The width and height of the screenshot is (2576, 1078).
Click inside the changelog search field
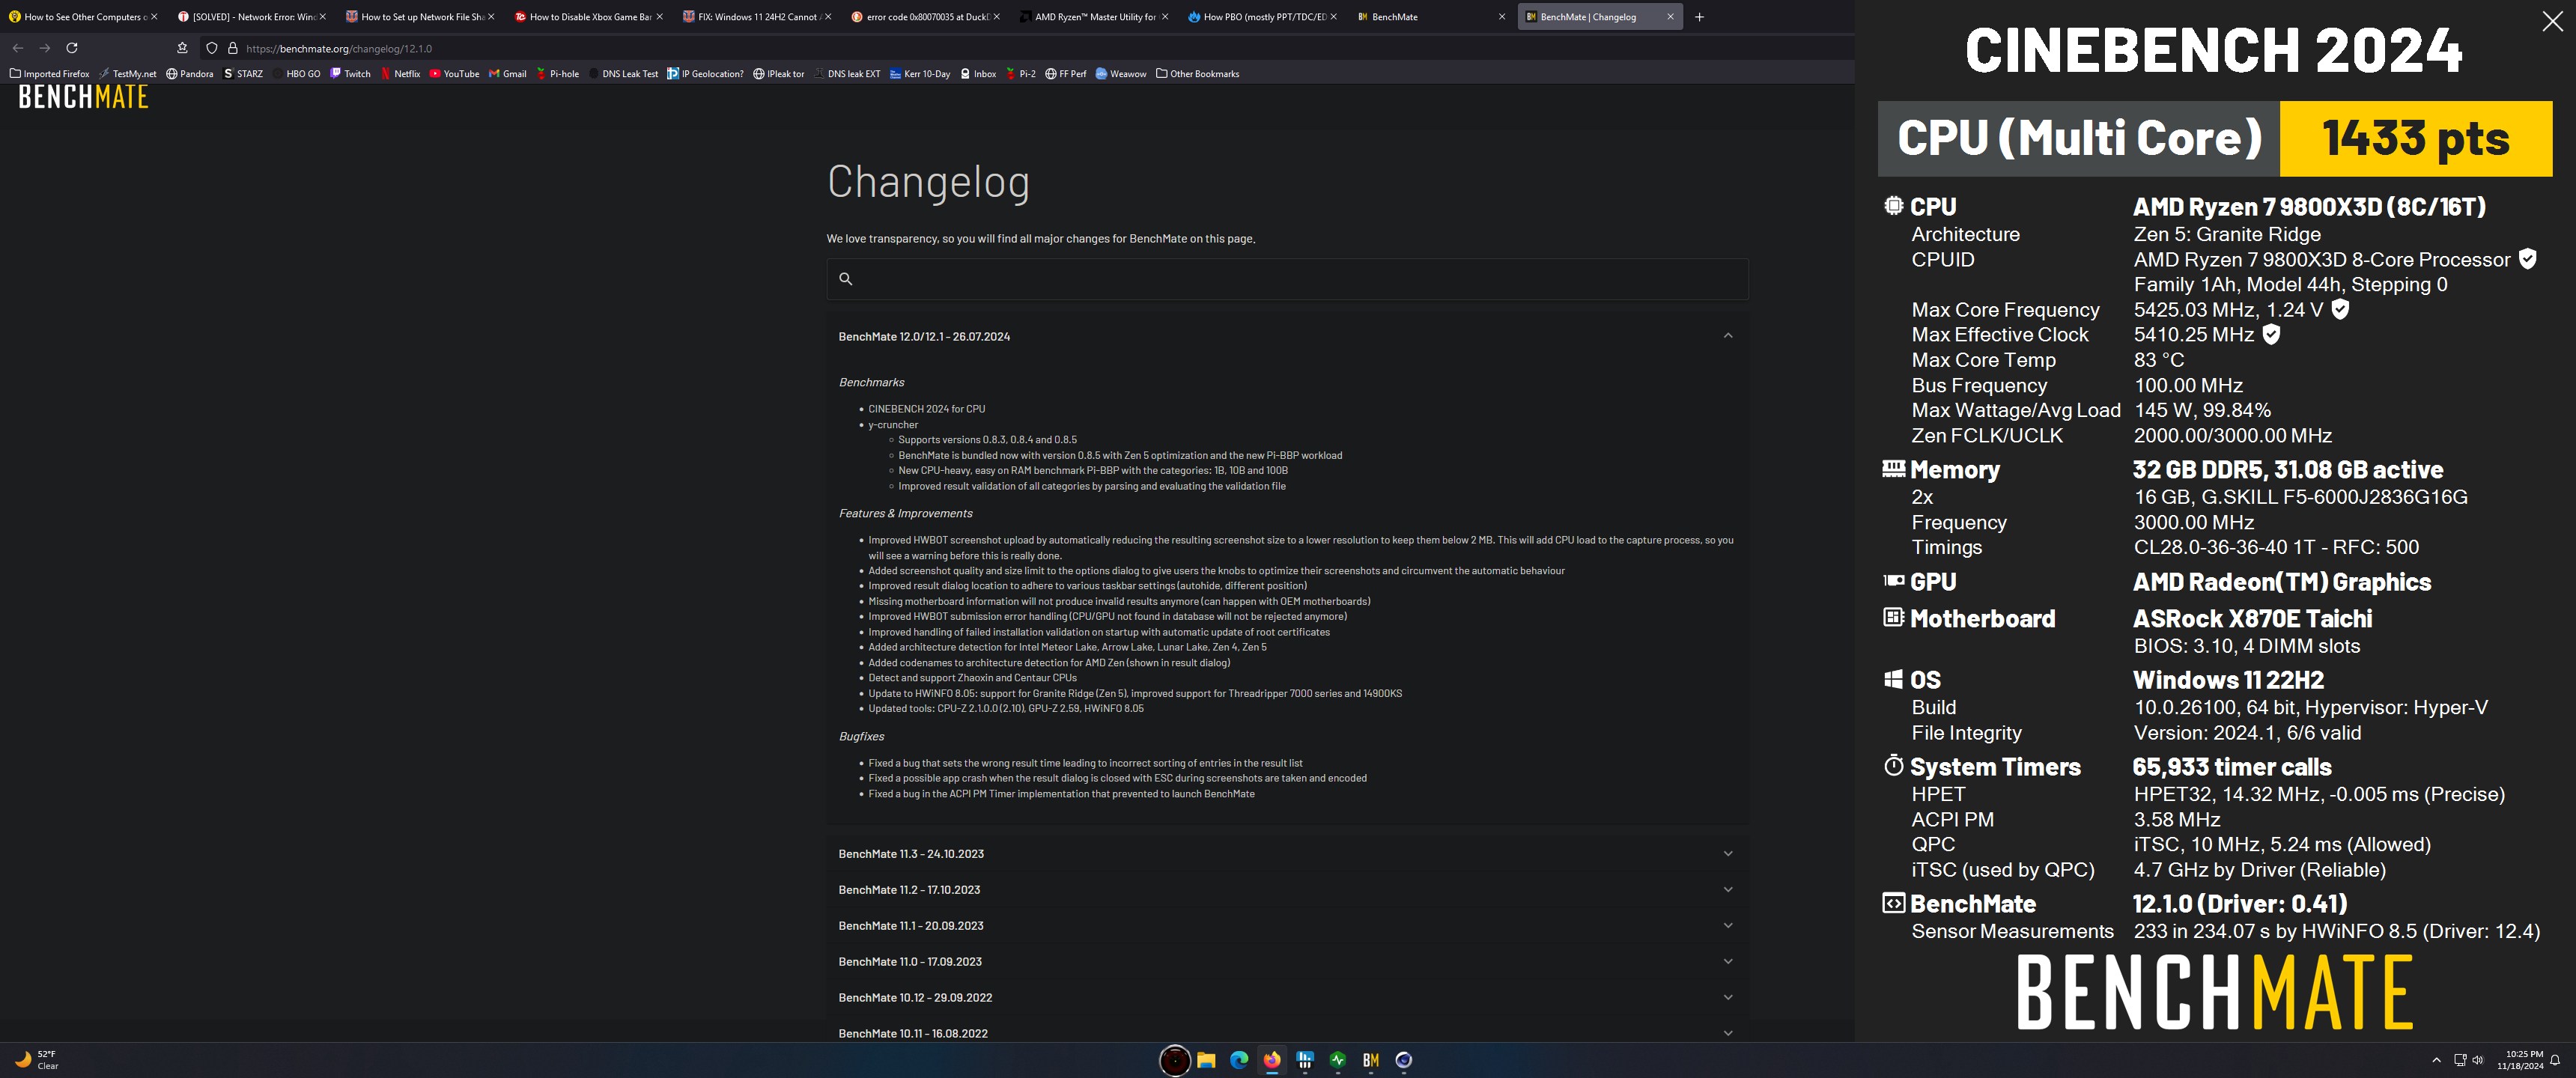tap(1287, 279)
